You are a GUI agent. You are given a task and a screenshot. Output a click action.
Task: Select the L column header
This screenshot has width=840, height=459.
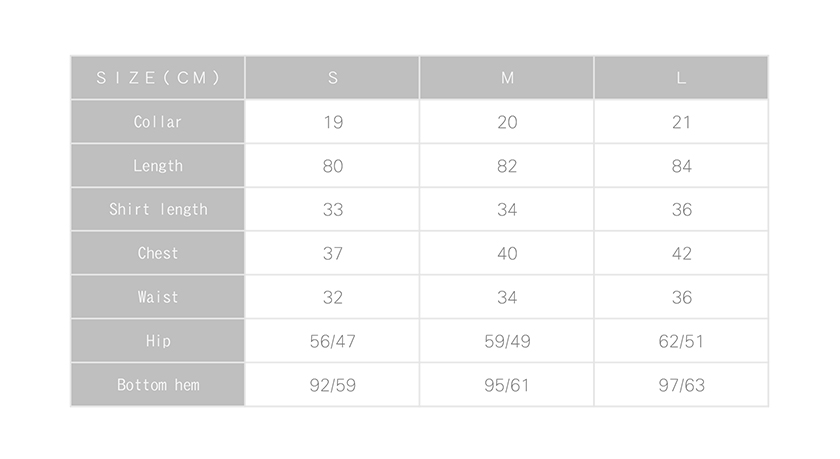click(681, 78)
